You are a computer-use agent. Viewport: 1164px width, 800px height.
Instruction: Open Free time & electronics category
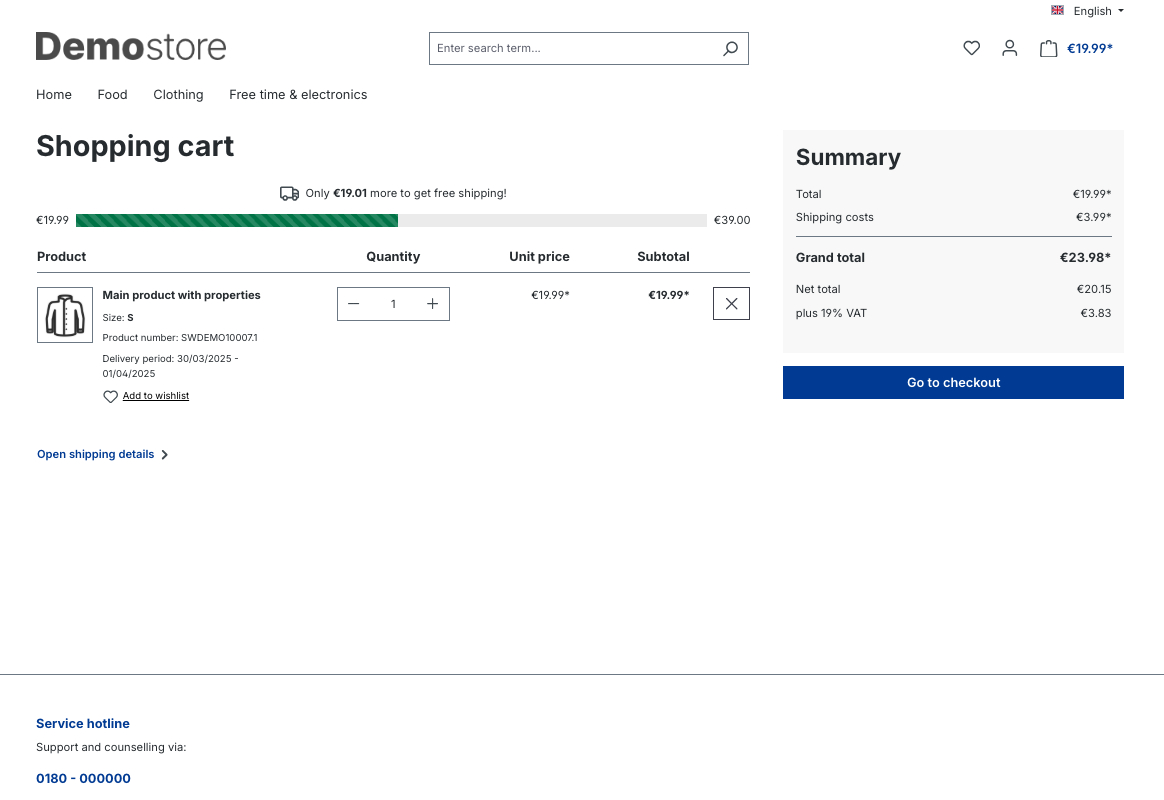click(x=298, y=95)
